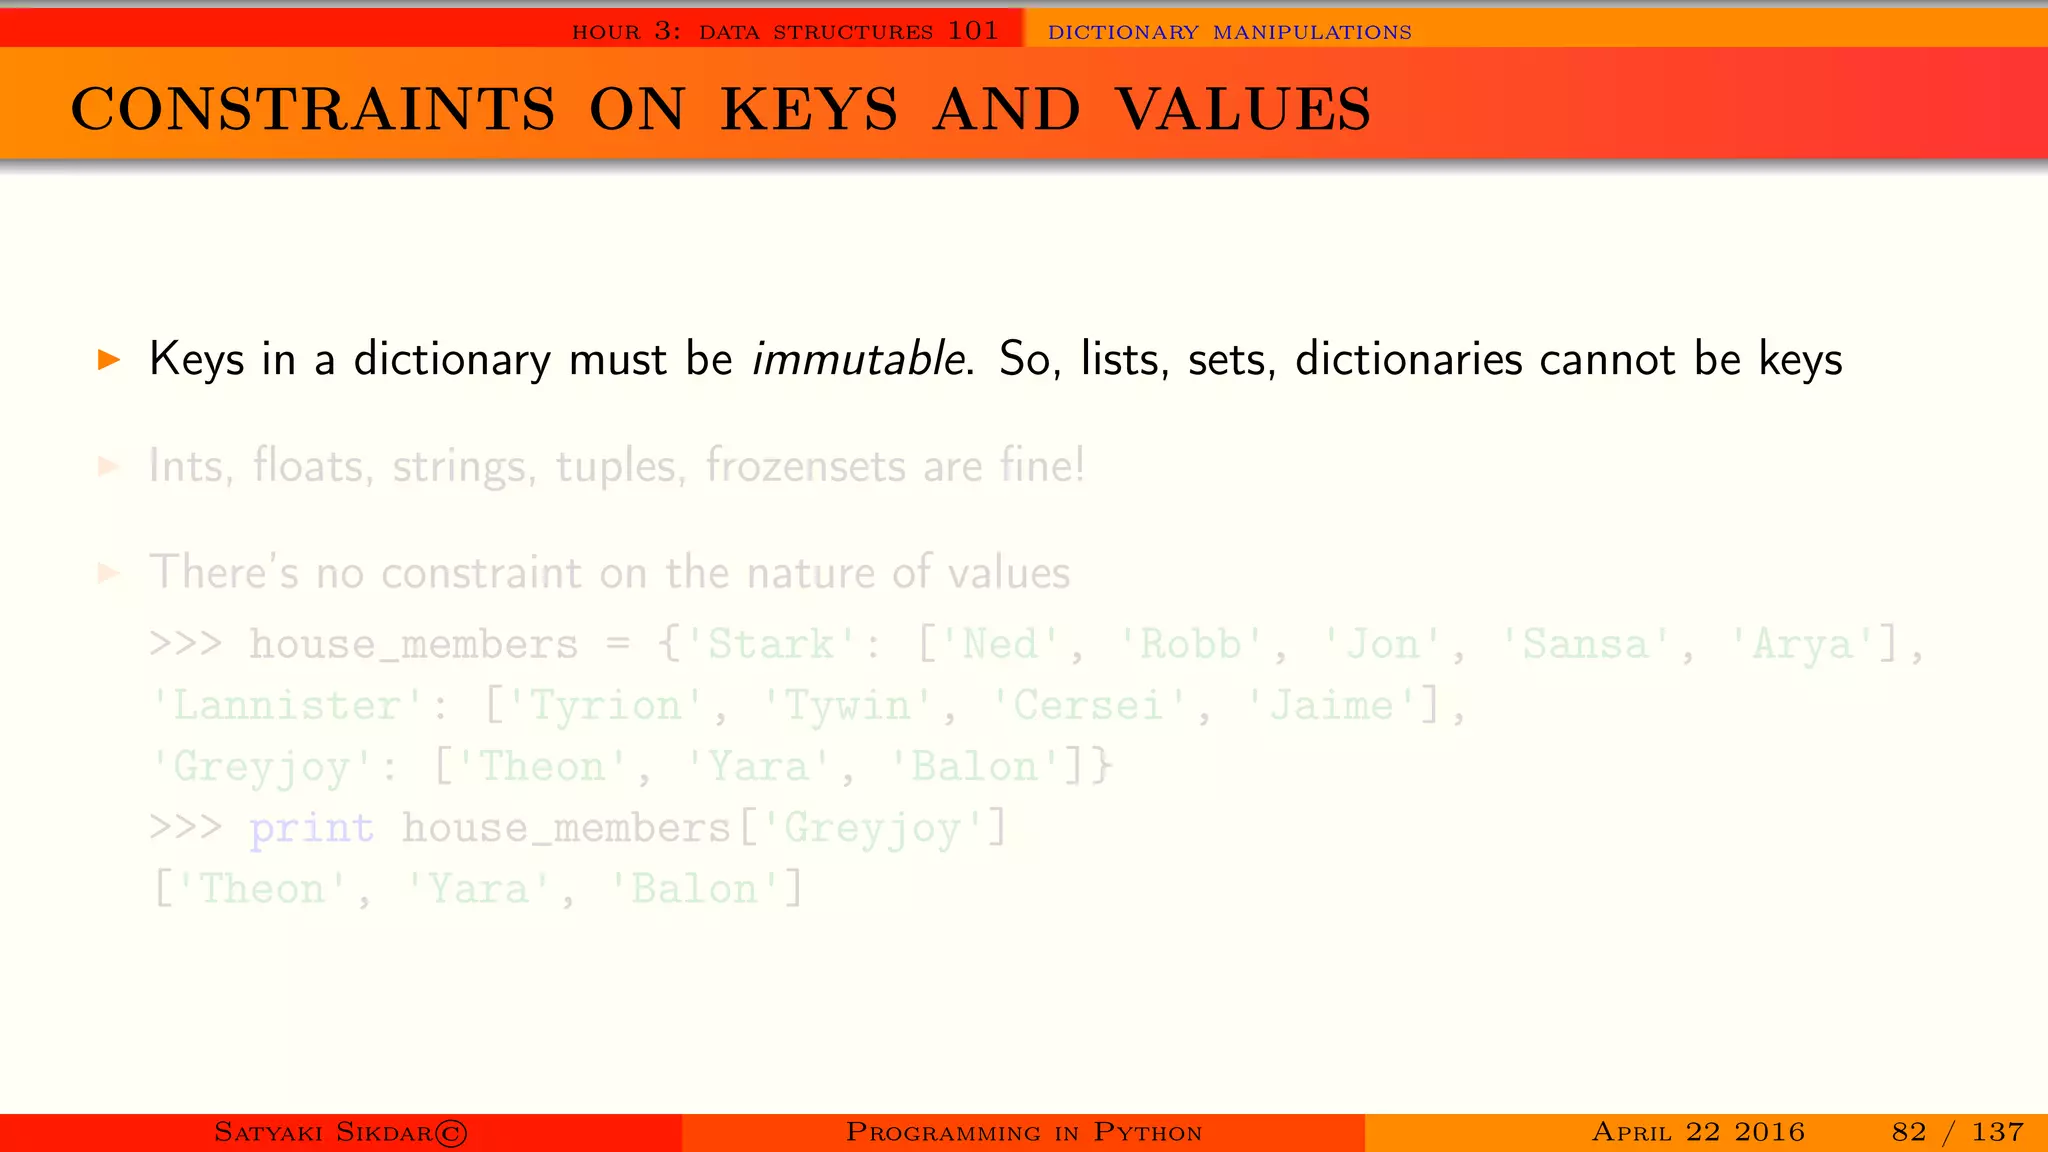Click the output line ['Theon', 'Yara', 'Balon']
The image size is (2048, 1152).
click(478, 890)
